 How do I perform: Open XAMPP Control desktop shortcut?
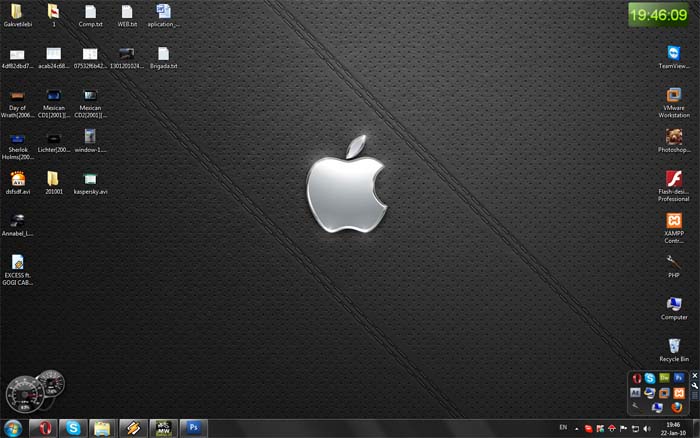click(674, 228)
